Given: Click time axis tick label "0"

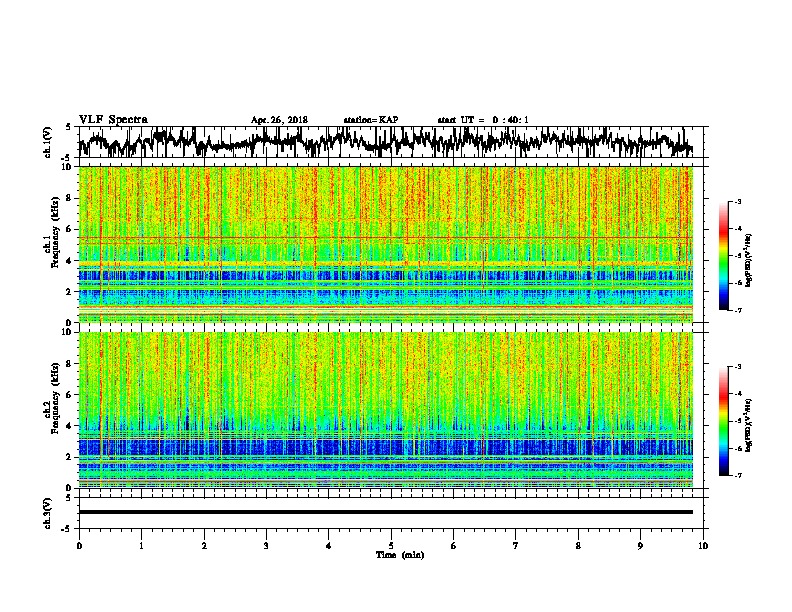Looking at the screenshot, I should 79,545.
